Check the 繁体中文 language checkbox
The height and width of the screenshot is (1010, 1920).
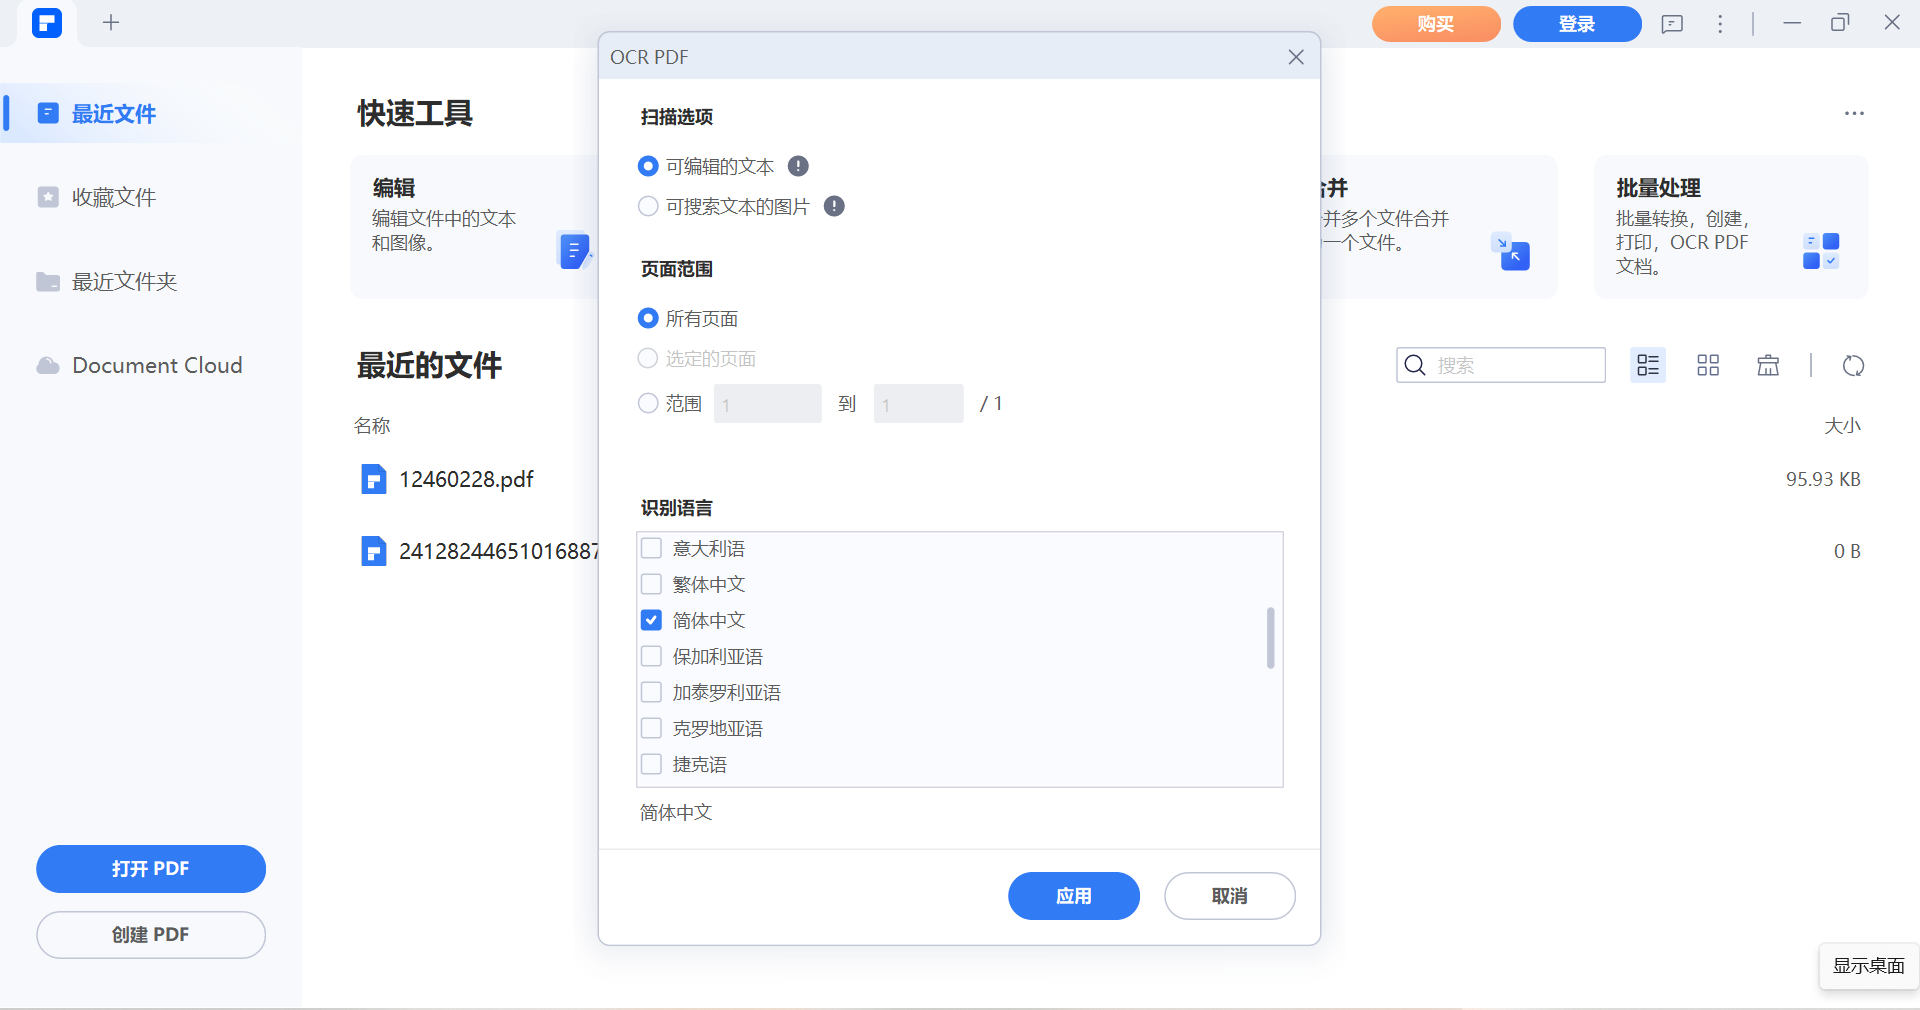(x=651, y=584)
